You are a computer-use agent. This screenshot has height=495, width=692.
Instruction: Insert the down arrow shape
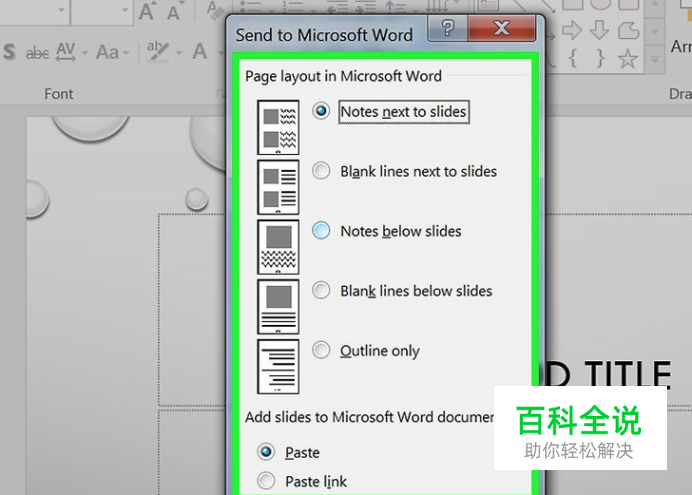click(x=600, y=30)
